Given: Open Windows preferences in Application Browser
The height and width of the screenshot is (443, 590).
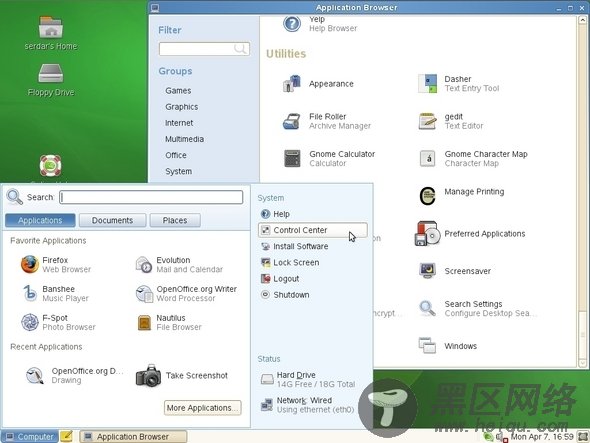Looking at the screenshot, I should pyautogui.click(x=448, y=346).
